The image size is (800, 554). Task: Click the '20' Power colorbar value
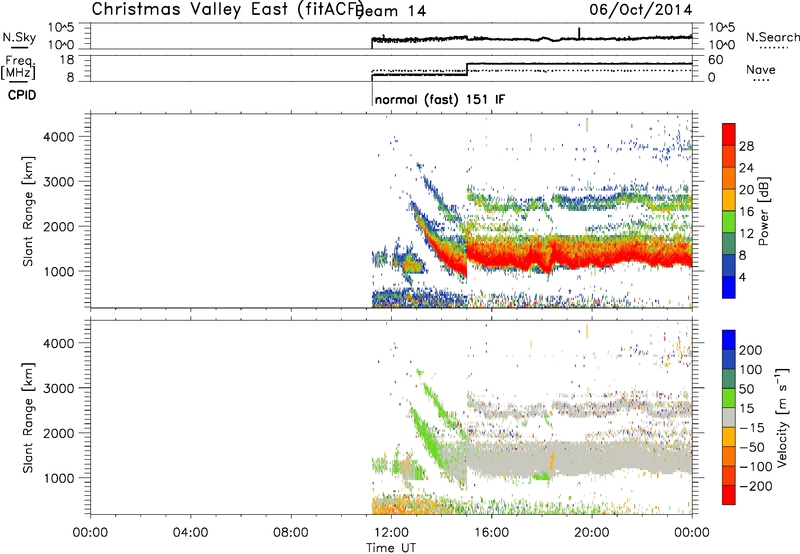(746, 190)
